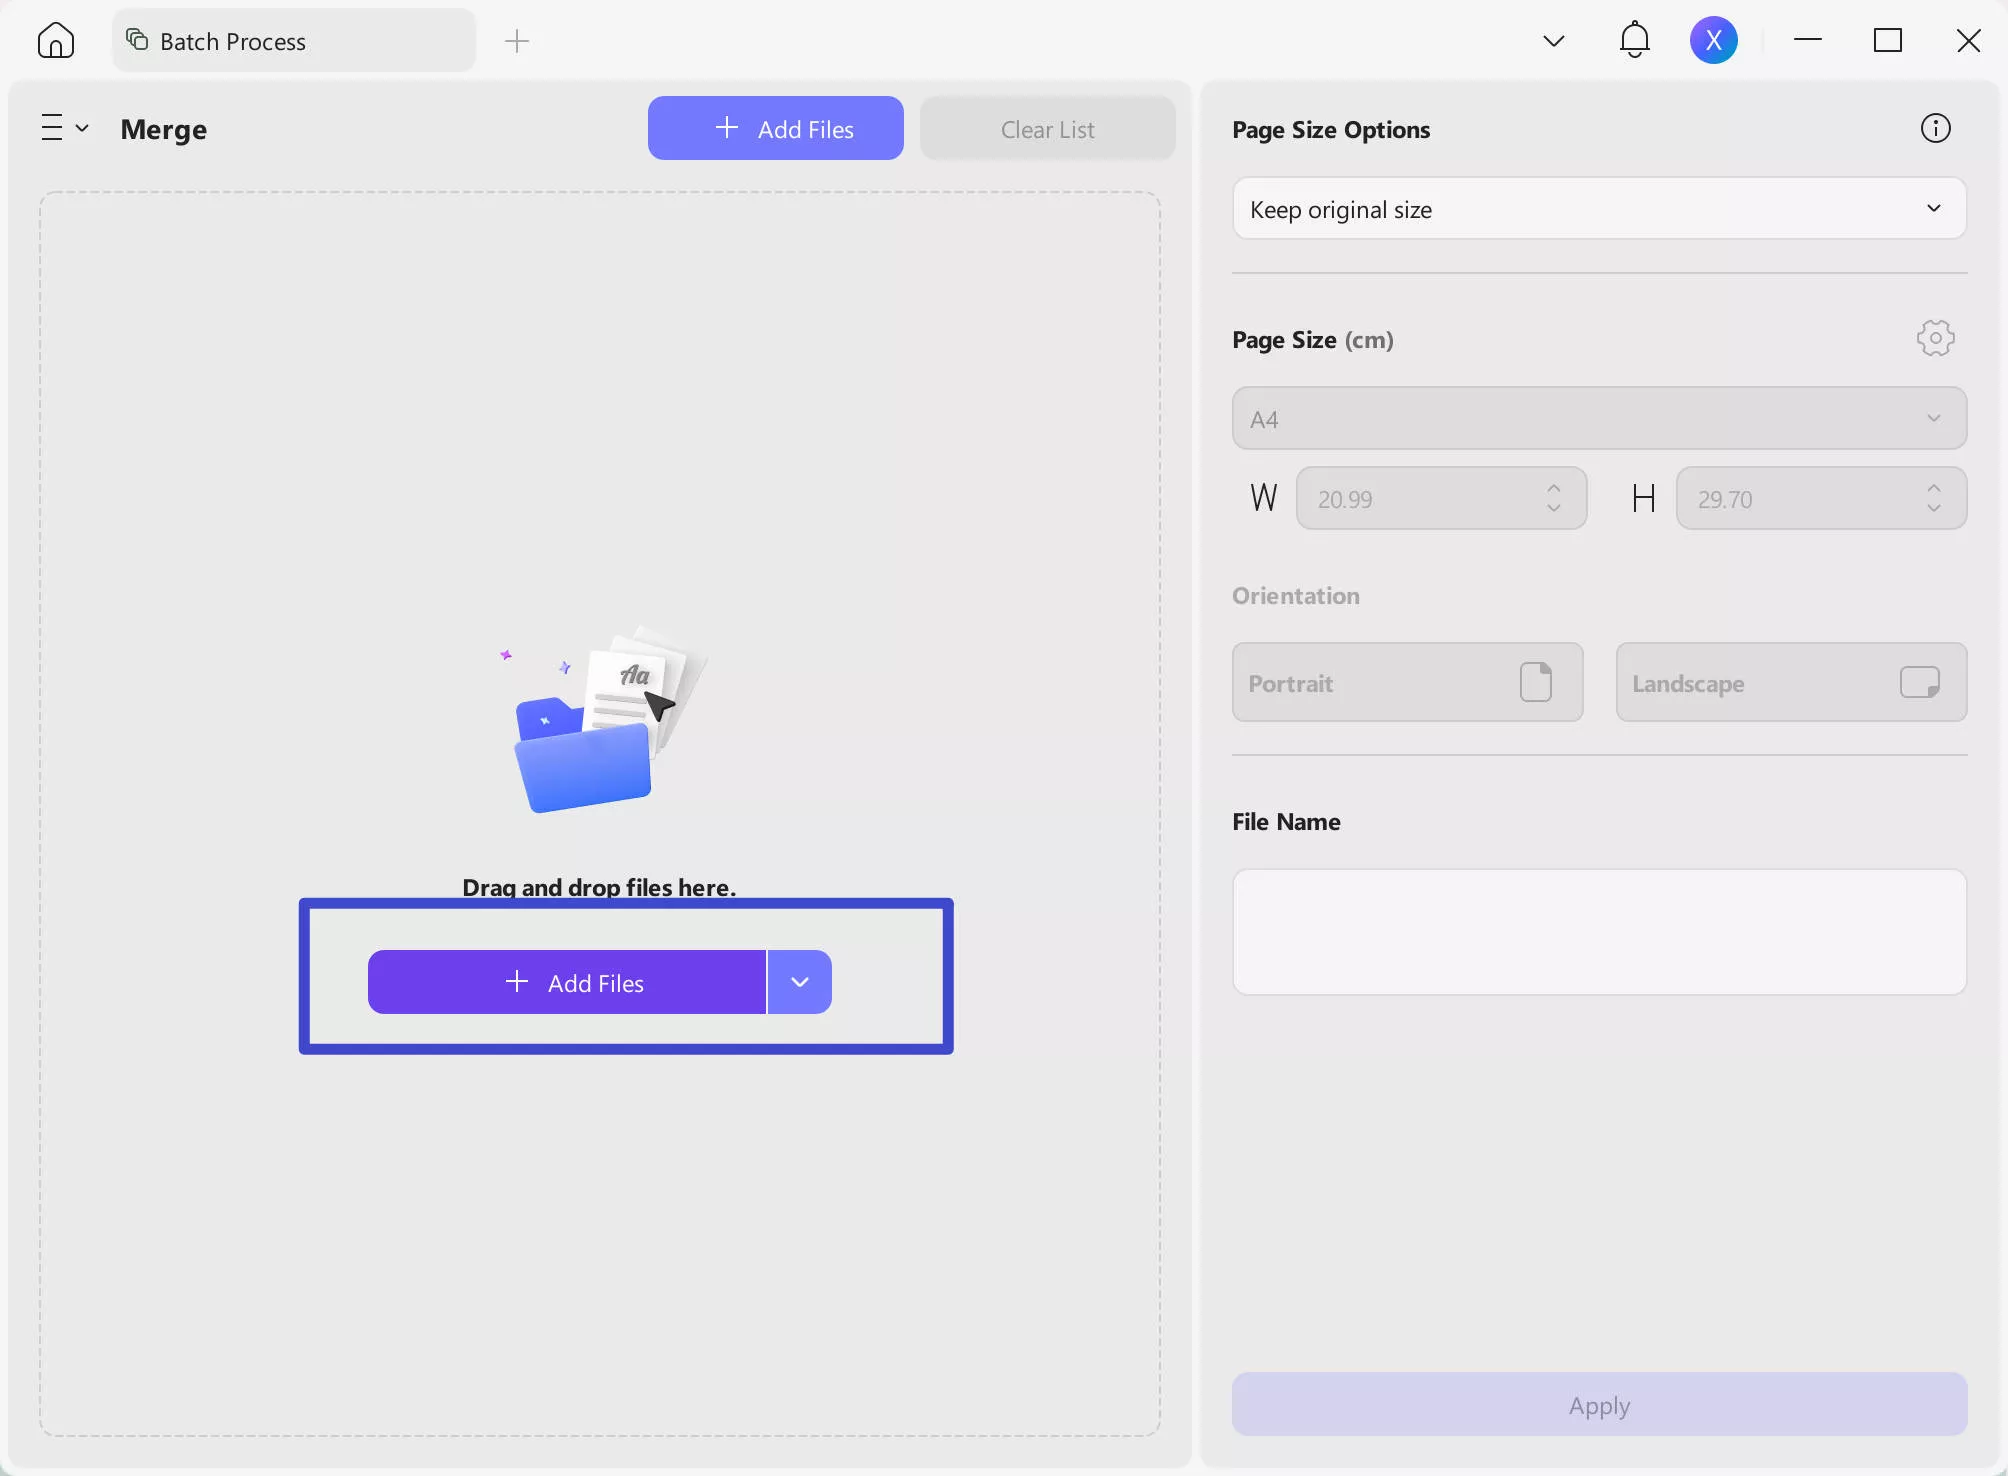This screenshot has width=2008, height=1476.
Task: Click the Clear List button
Action: point(1047,128)
